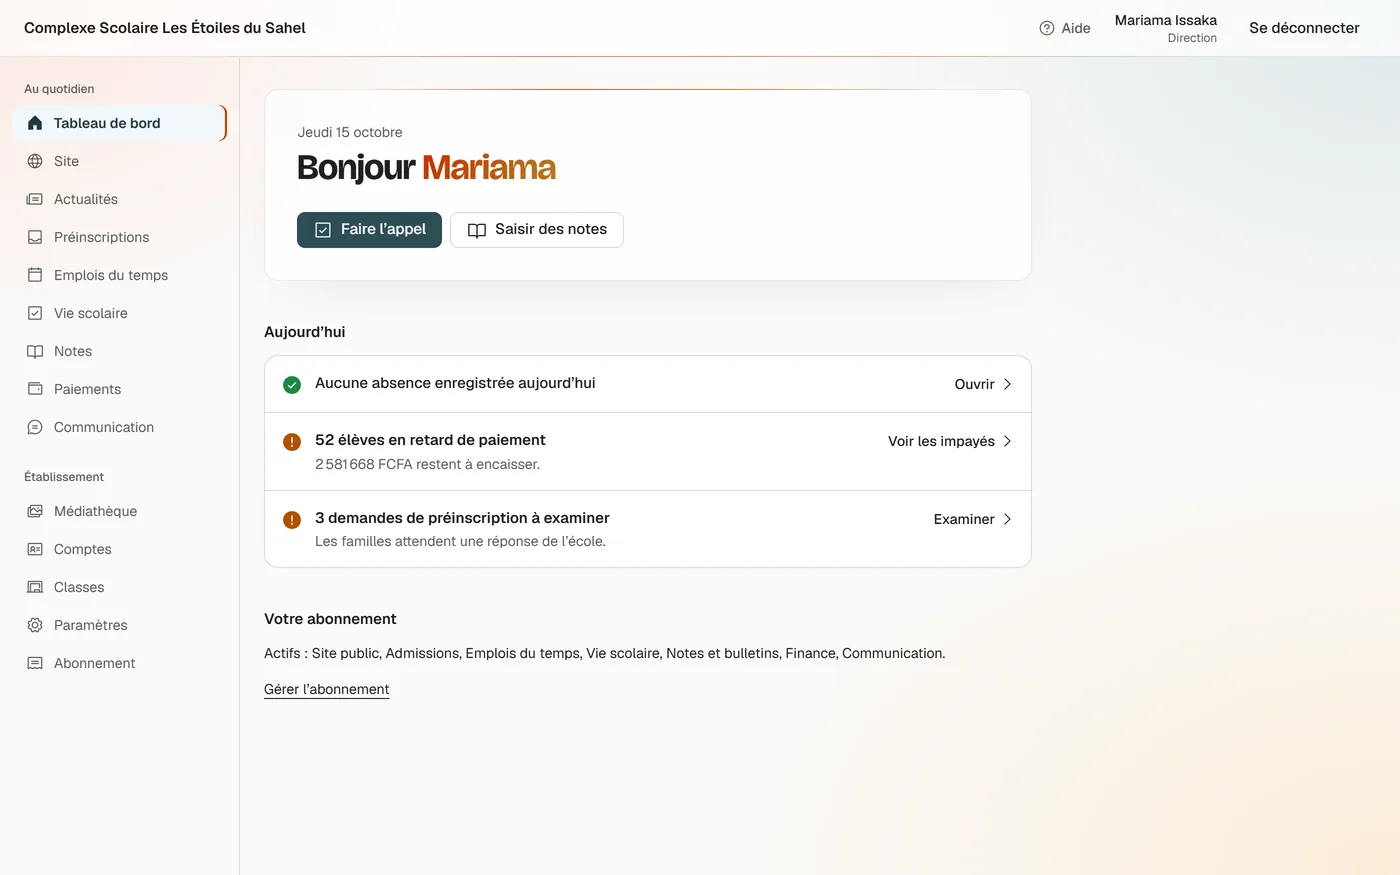Click the 'Actifs : Site public, Admissions…' subscription line
Viewport: 1400px width, 875px height.
(x=604, y=653)
